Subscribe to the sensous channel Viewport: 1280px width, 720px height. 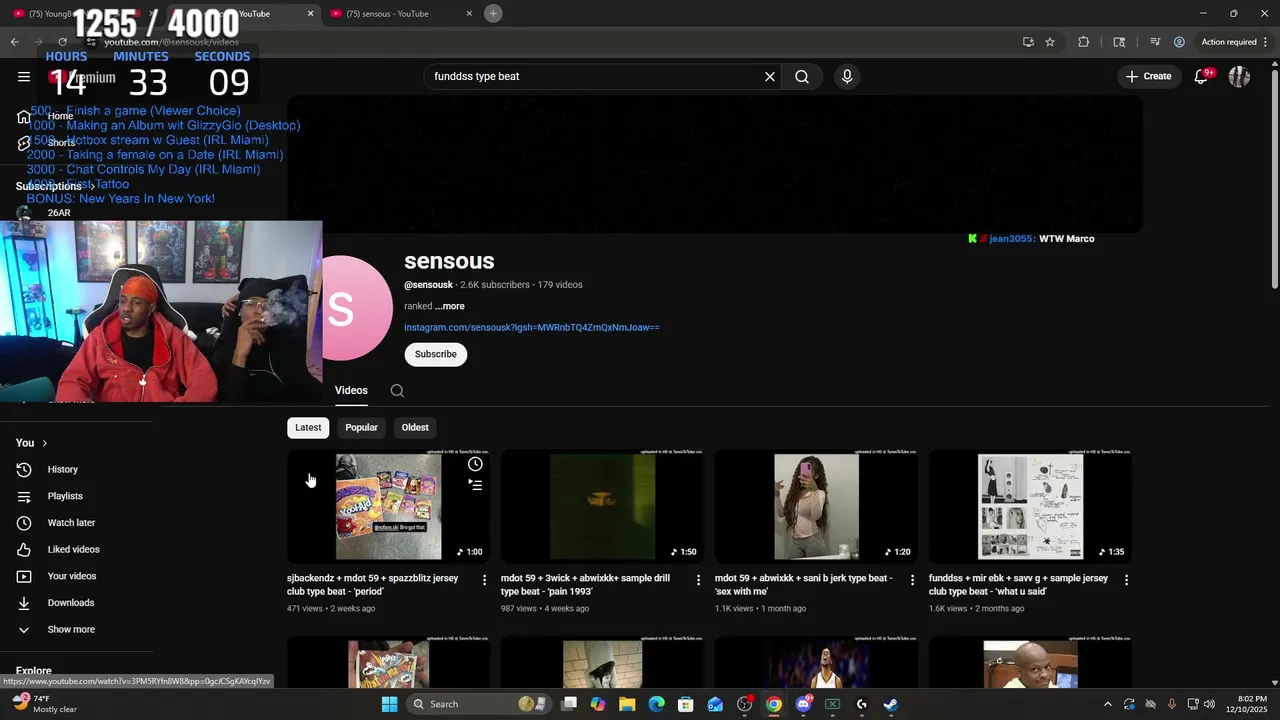coord(435,354)
